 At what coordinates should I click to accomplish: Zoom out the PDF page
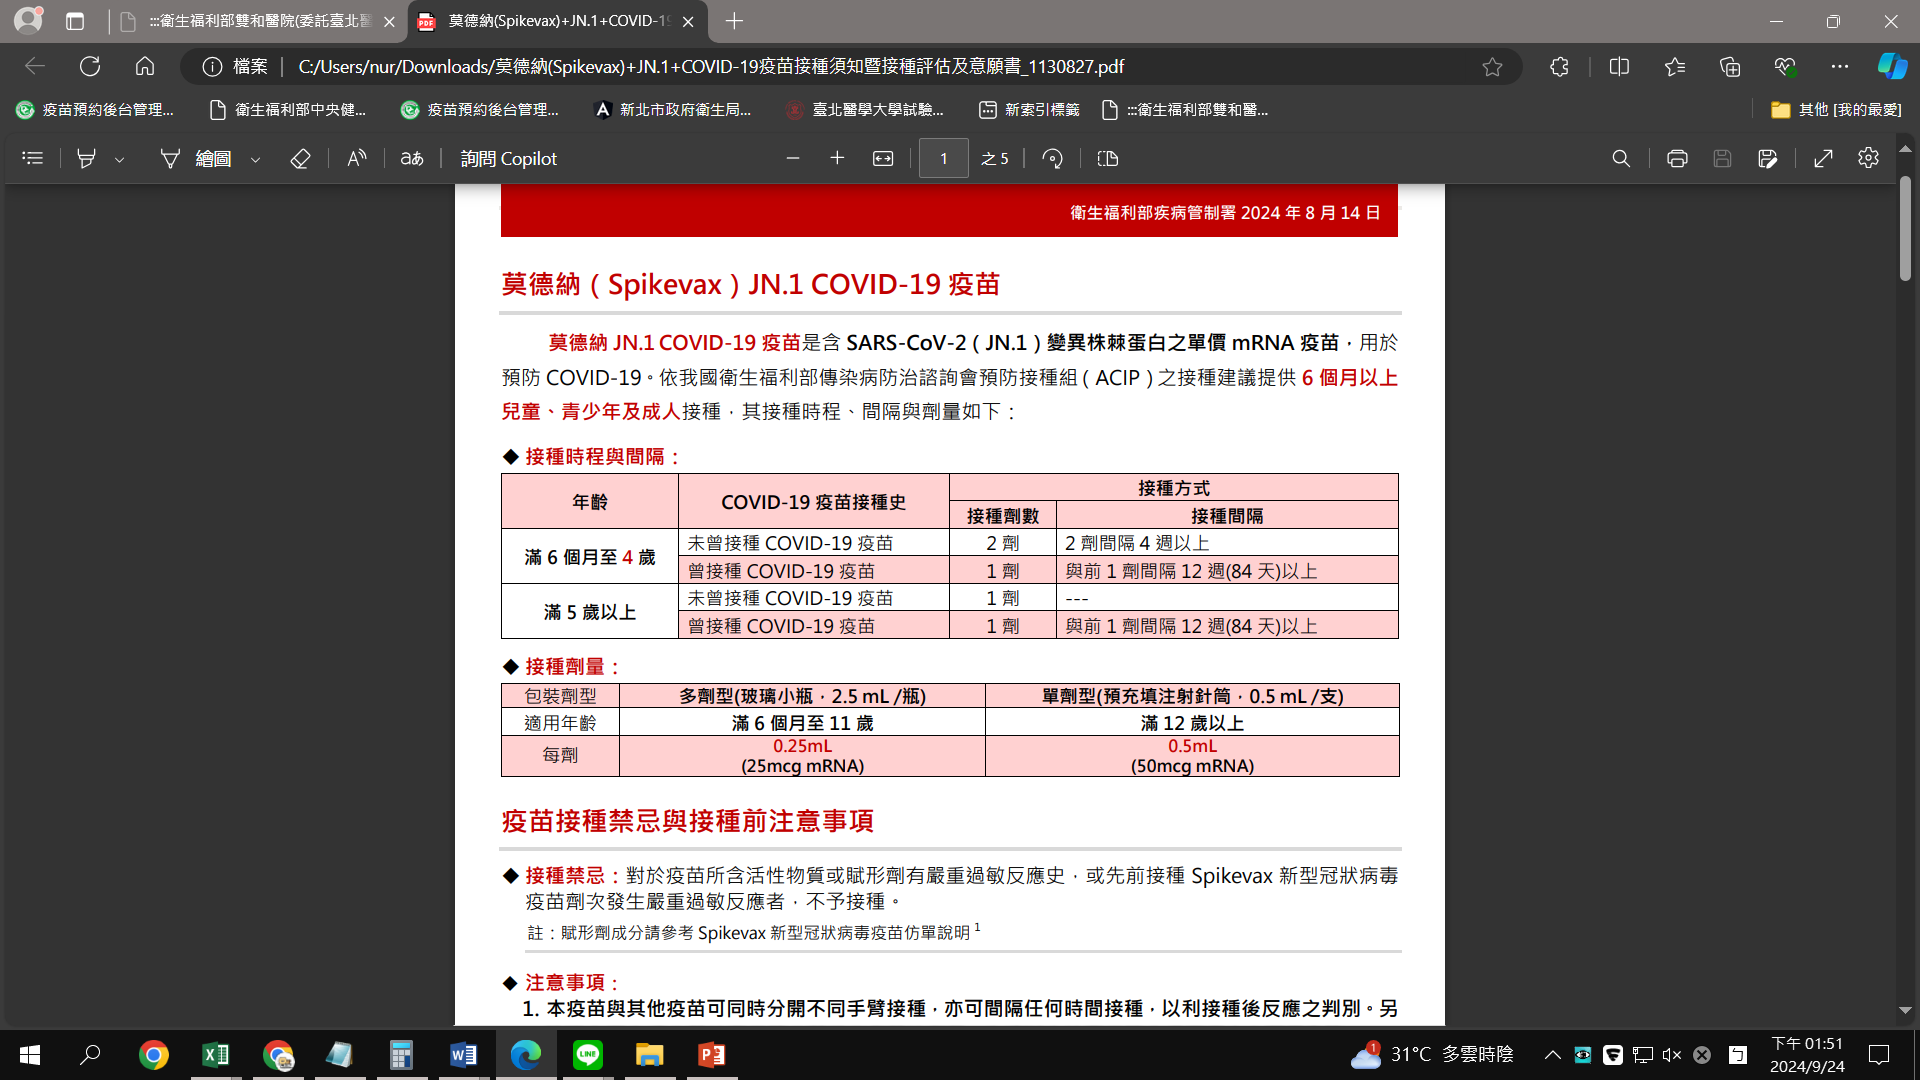(x=793, y=158)
